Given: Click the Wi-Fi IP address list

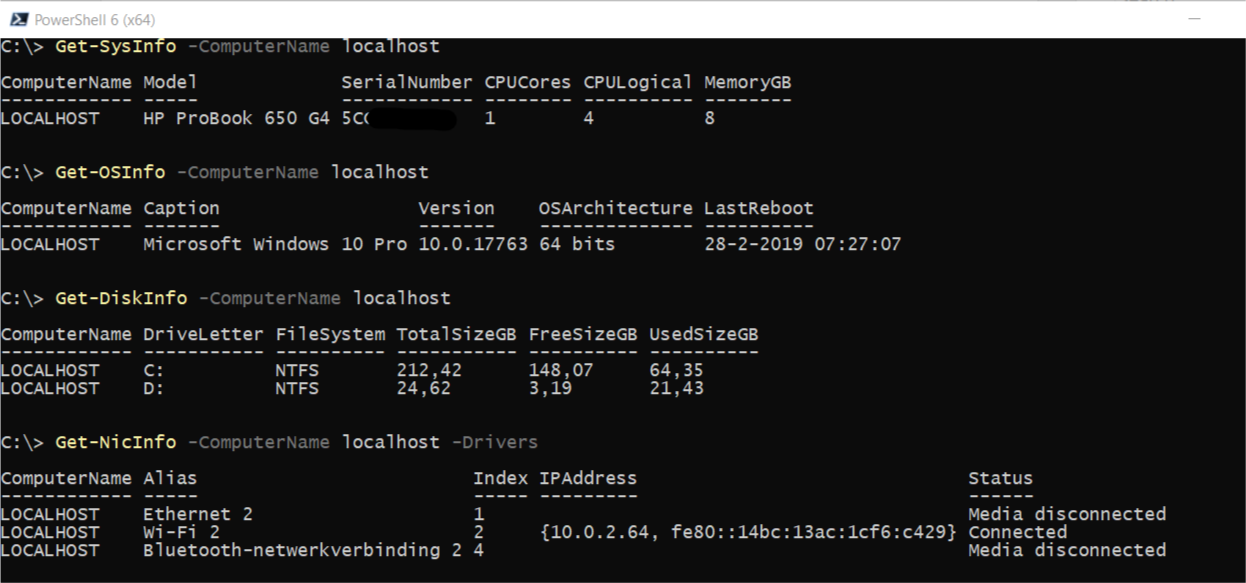Looking at the screenshot, I should (x=748, y=532).
